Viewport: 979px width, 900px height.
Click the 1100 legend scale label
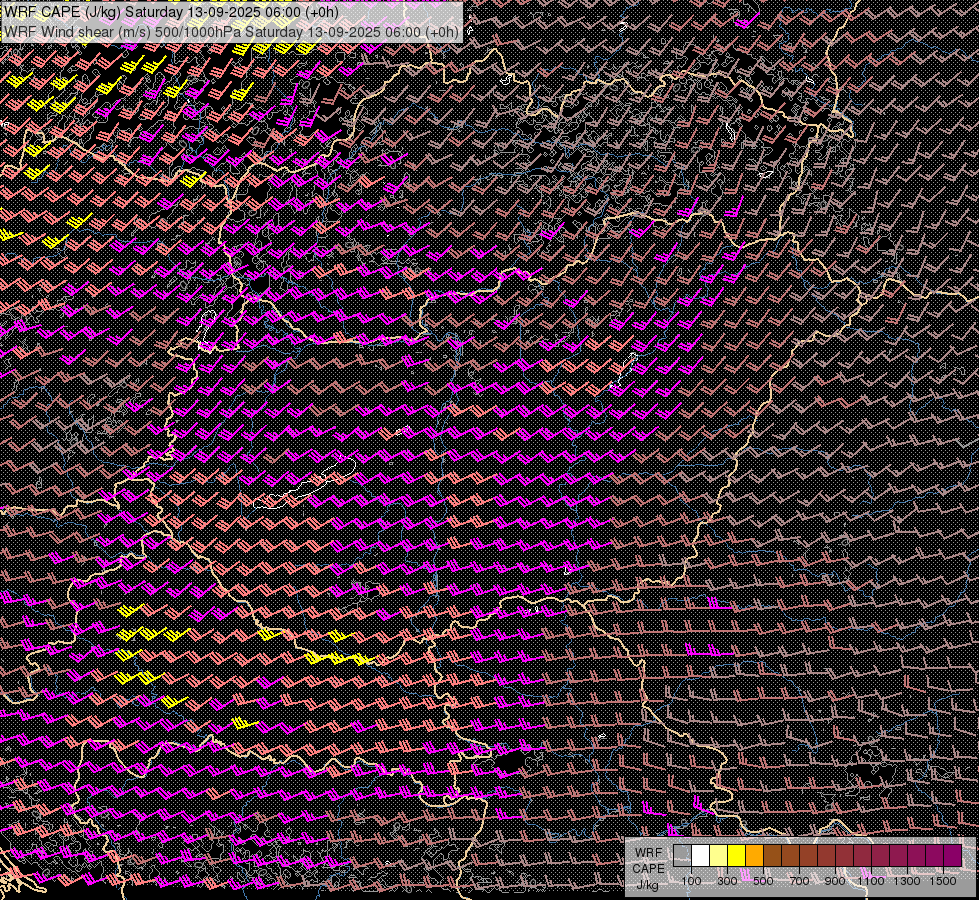(871, 881)
